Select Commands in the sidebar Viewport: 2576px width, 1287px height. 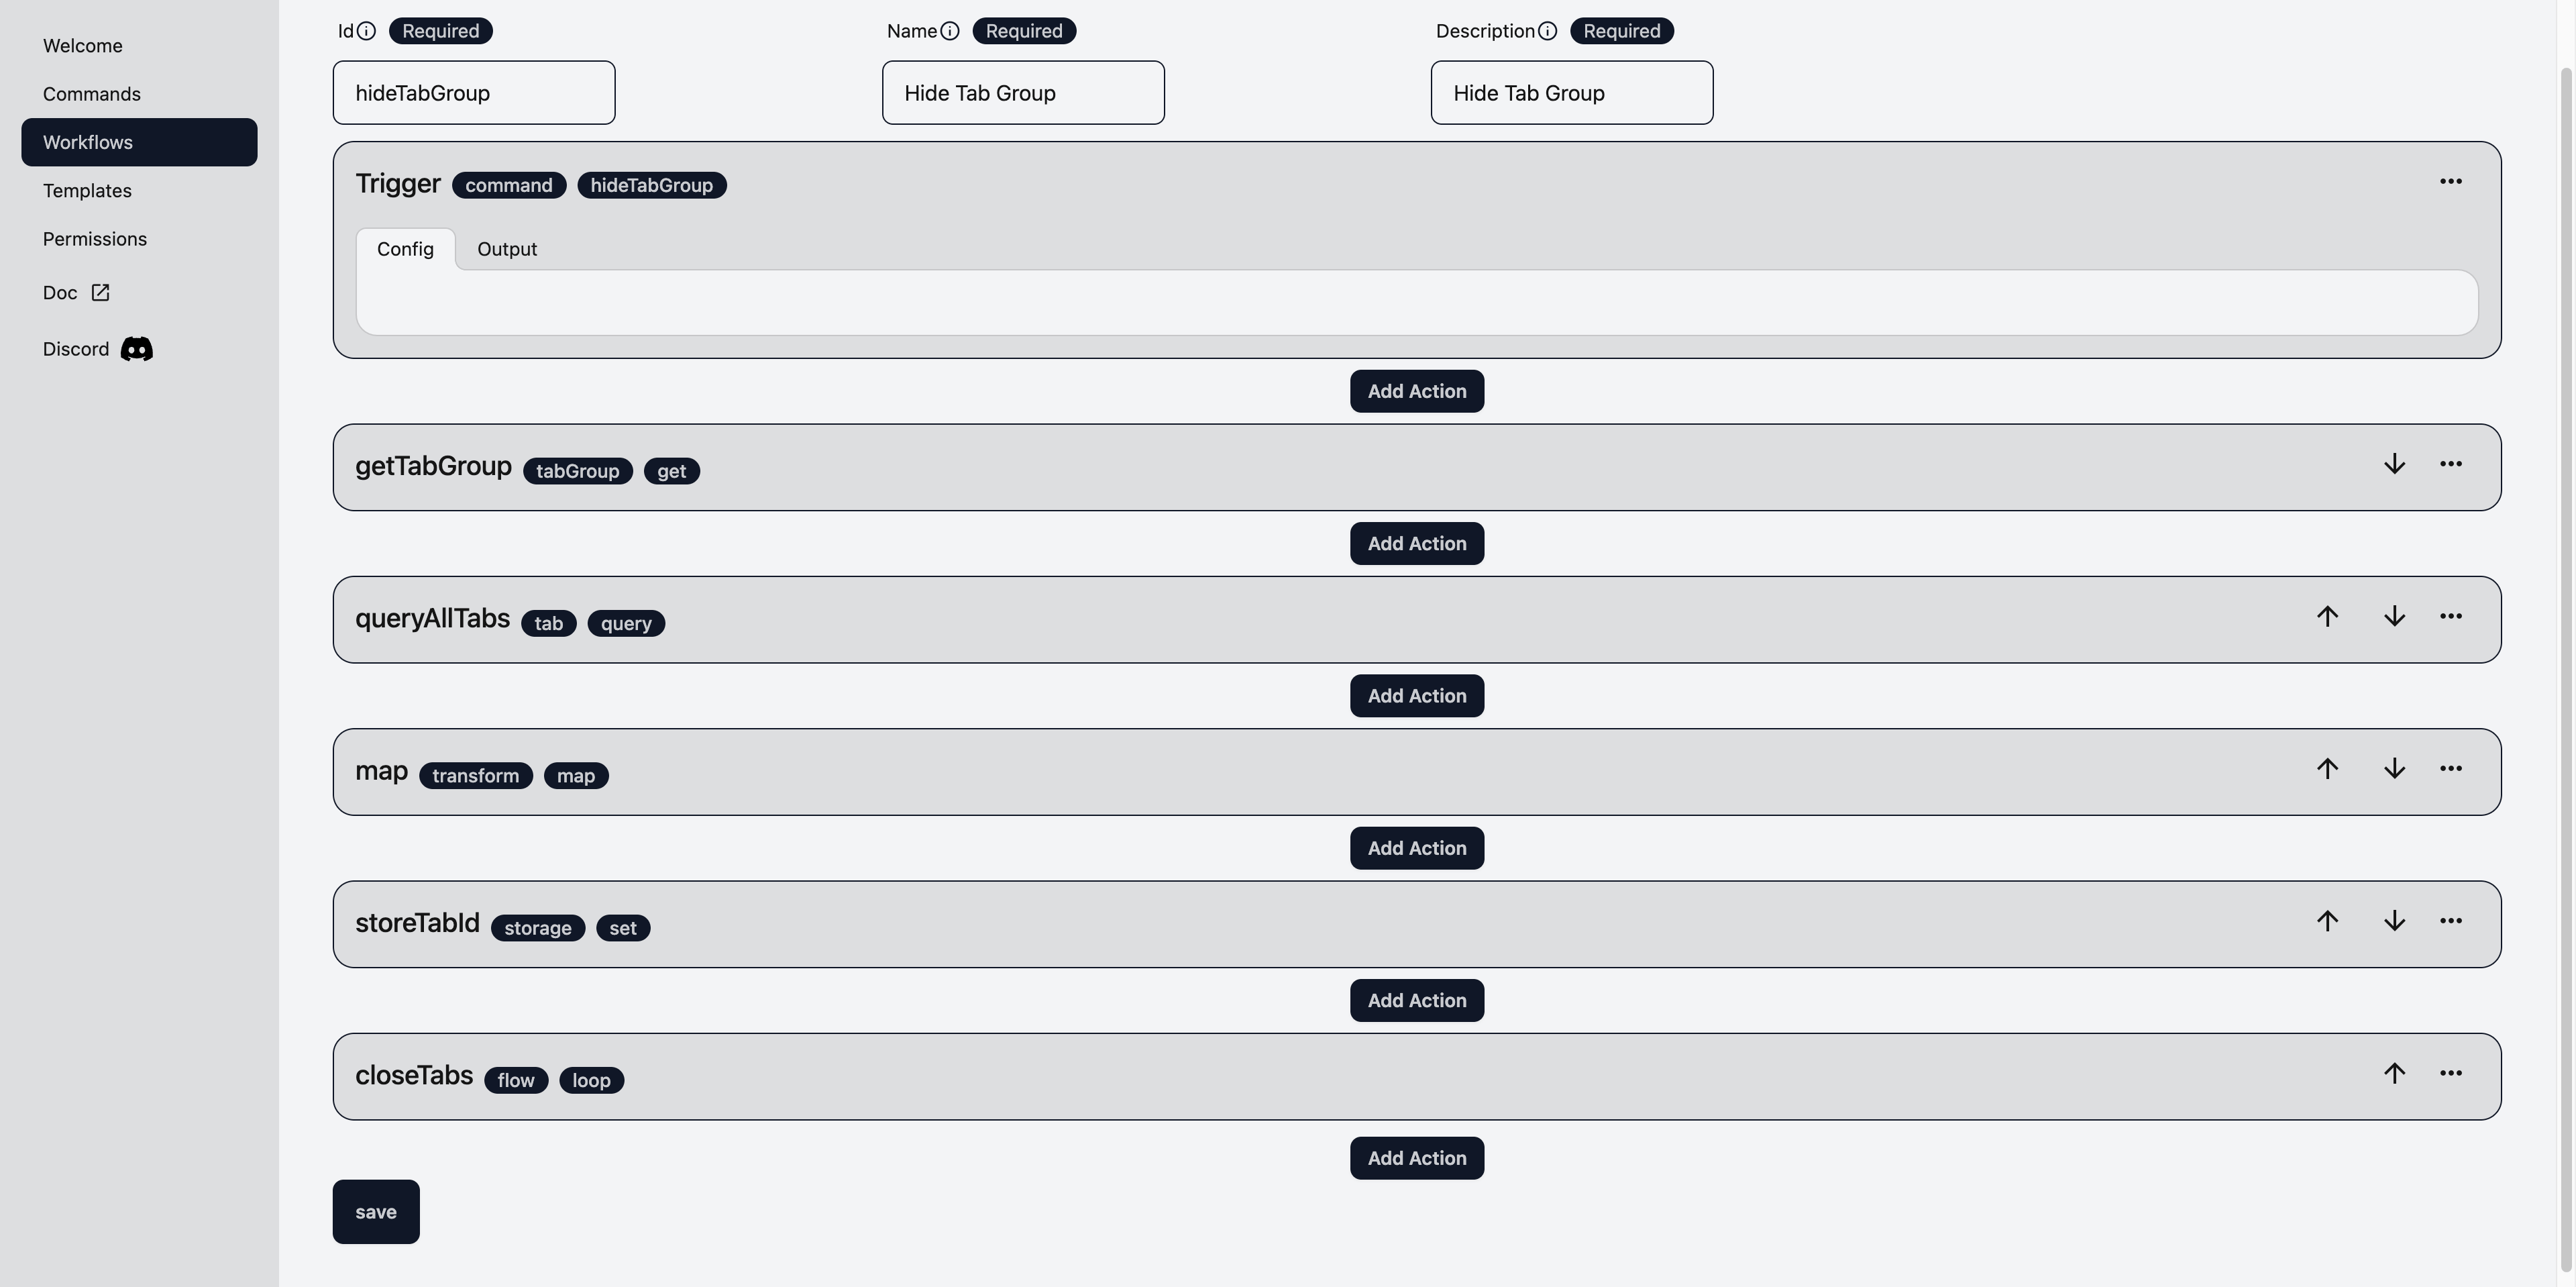pos(91,93)
